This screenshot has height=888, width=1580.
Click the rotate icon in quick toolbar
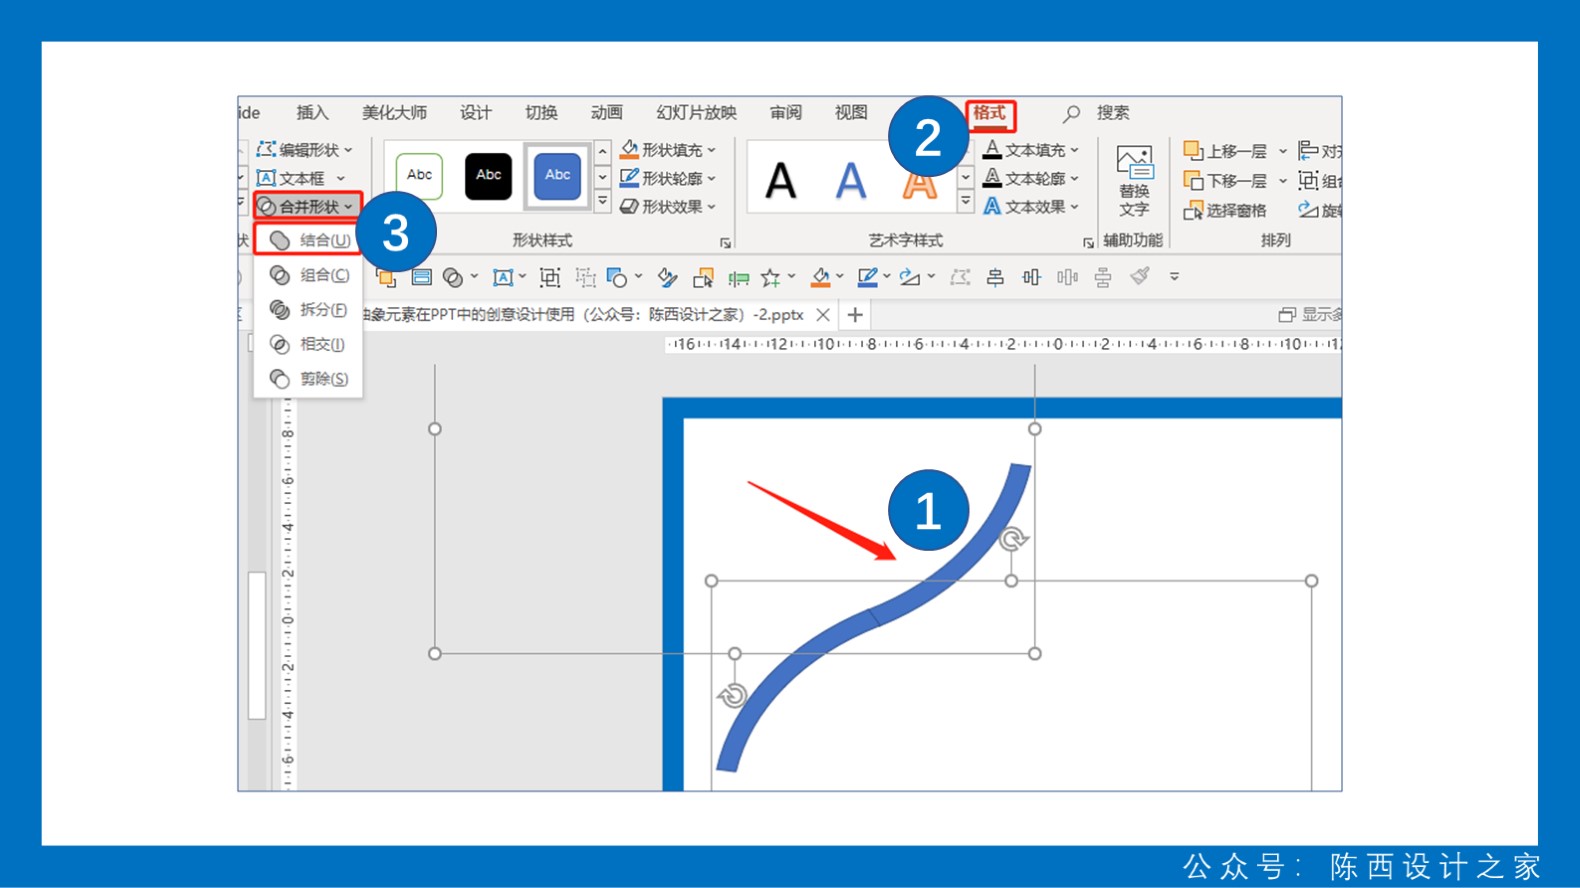click(x=910, y=277)
